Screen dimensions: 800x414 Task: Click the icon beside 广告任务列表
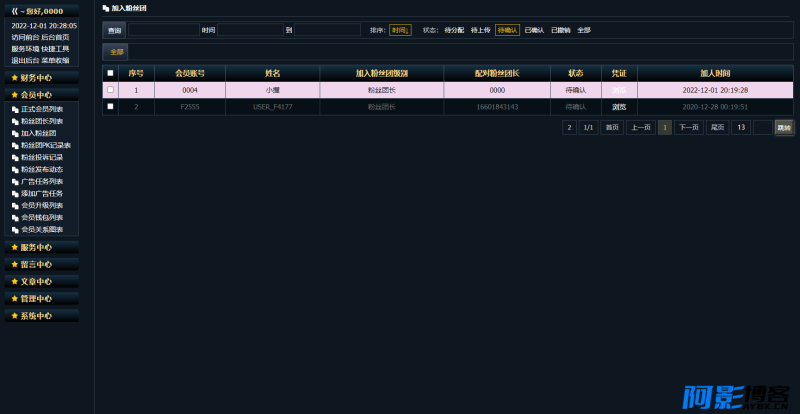click(x=15, y=182)
